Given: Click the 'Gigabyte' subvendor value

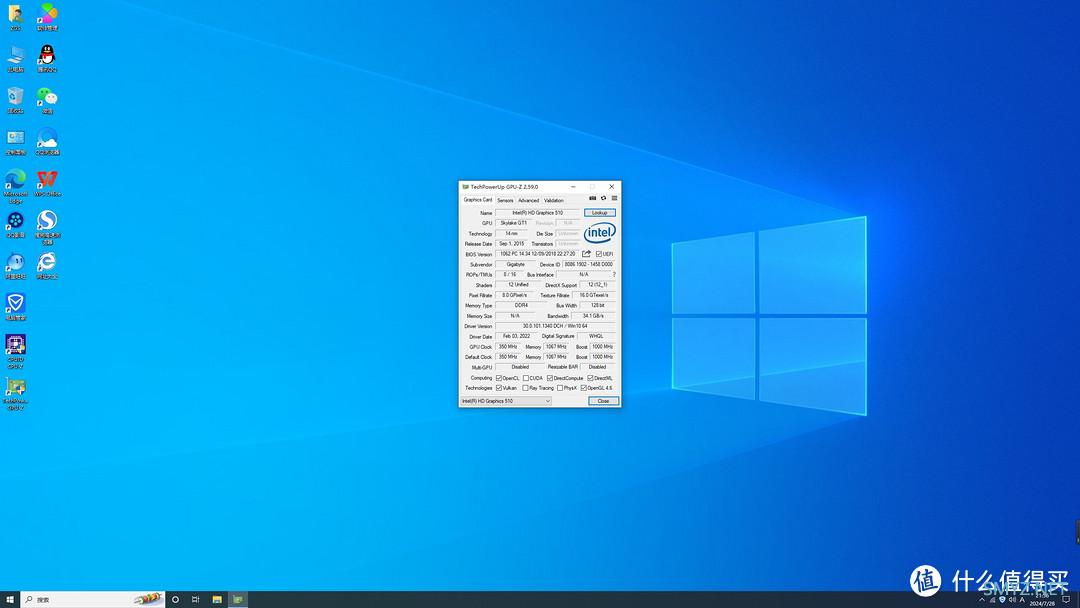Looking at the screenshot, I should tap(515, 264).
